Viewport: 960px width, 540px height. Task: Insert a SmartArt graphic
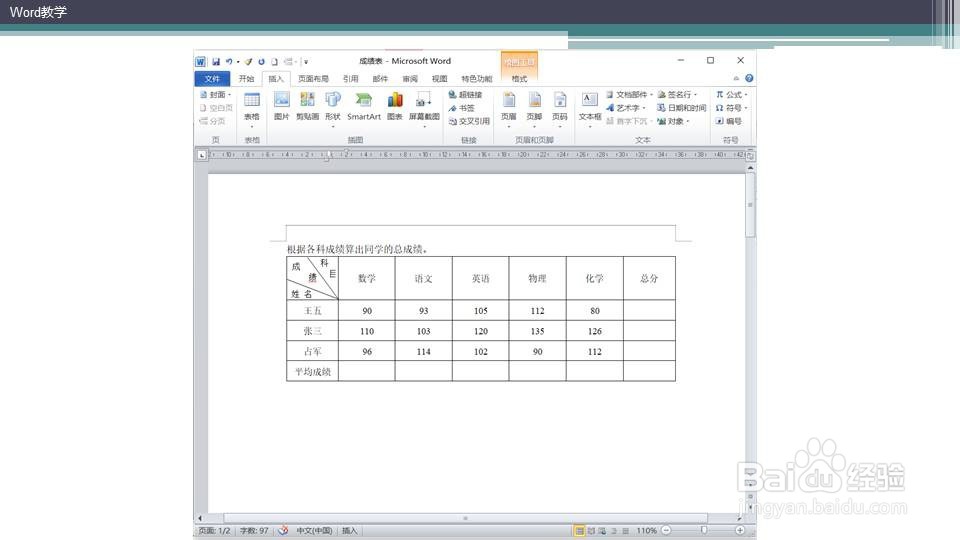coord(364,106)
